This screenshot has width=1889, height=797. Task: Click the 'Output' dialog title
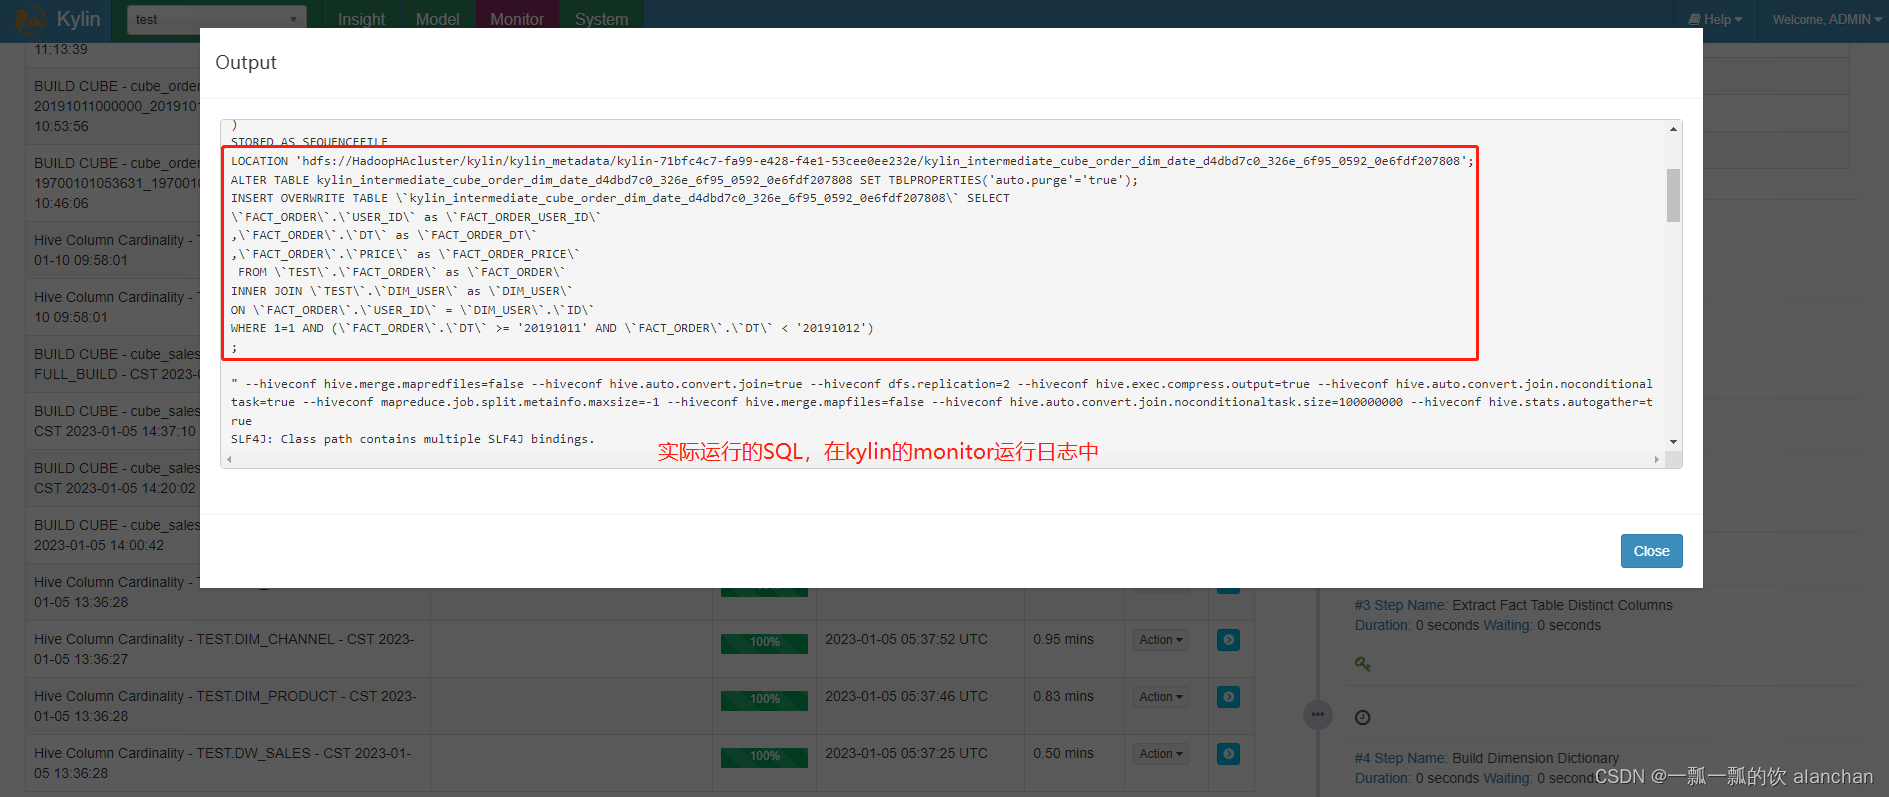pos(246,62)
